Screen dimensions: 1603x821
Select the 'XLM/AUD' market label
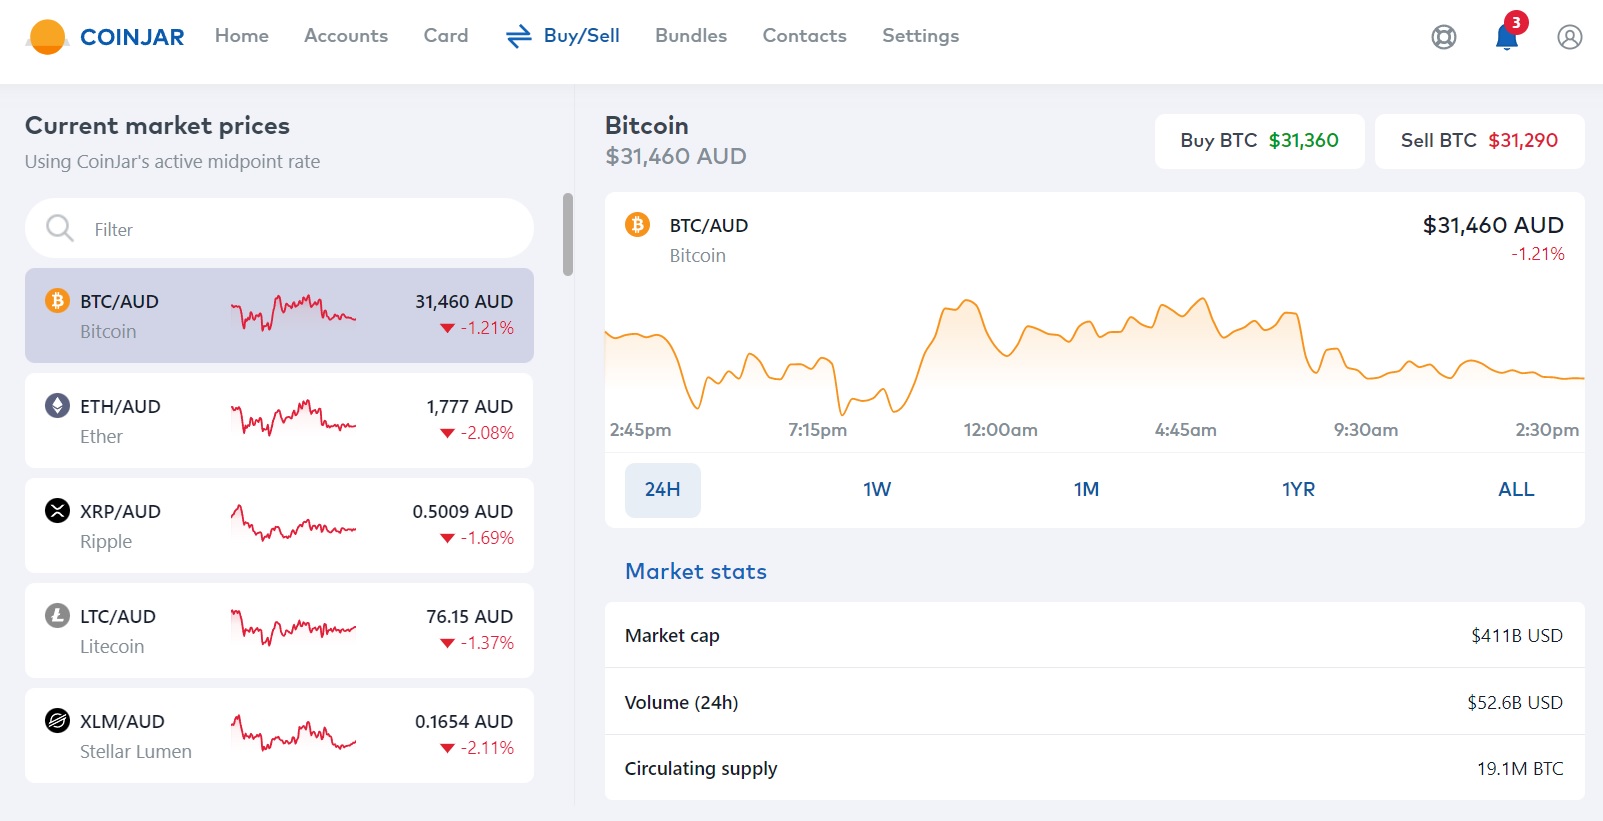(122, 721)
